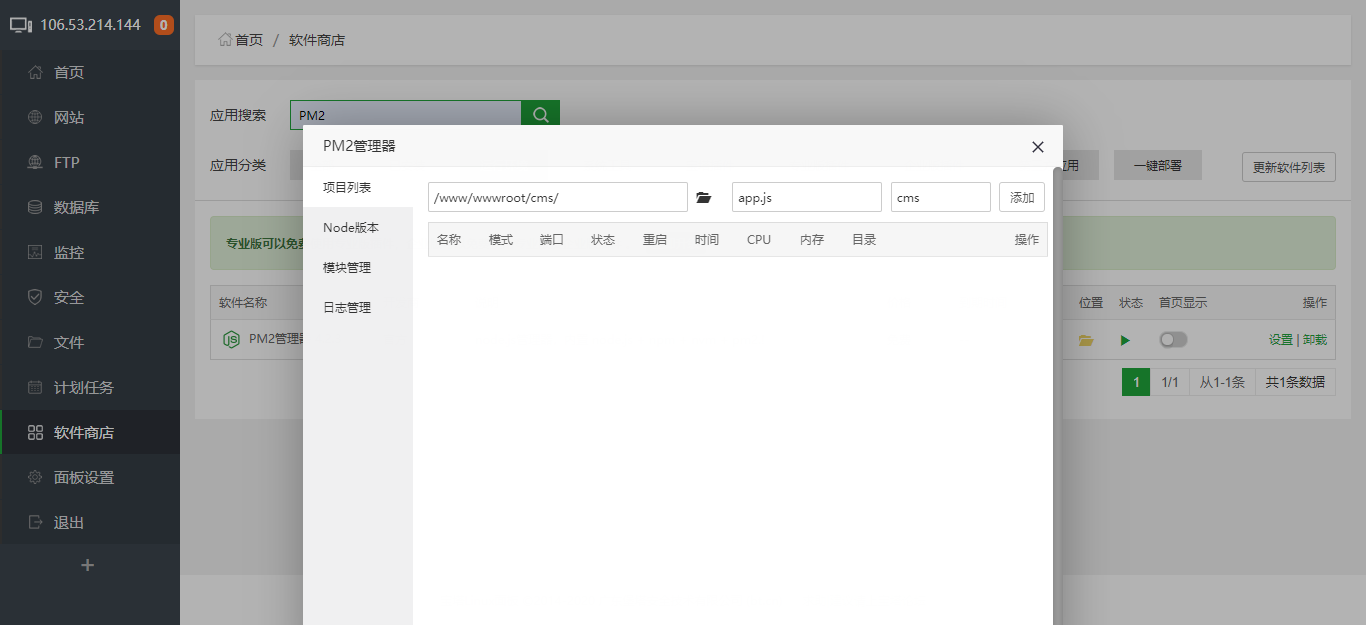Click the monitor chart icon for 监控
The width and height of the screenshot is (1366, 625).
pyautogui.click(x=35, y=252)
